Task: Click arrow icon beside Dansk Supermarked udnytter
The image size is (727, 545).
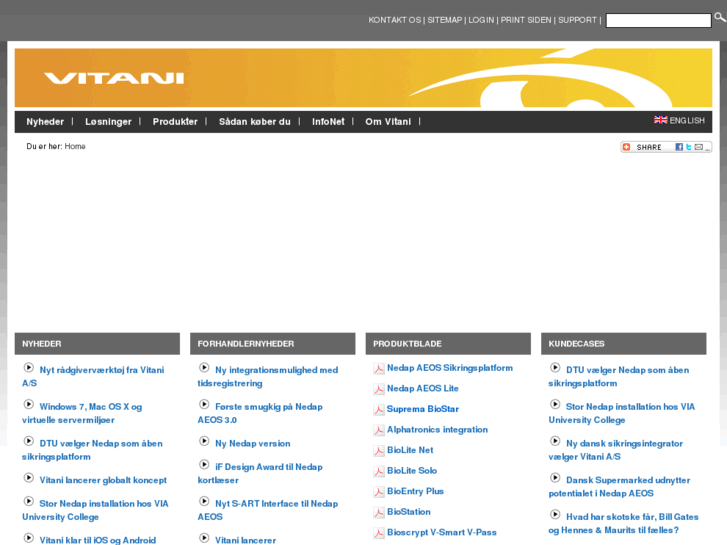Action: [555, 478]
